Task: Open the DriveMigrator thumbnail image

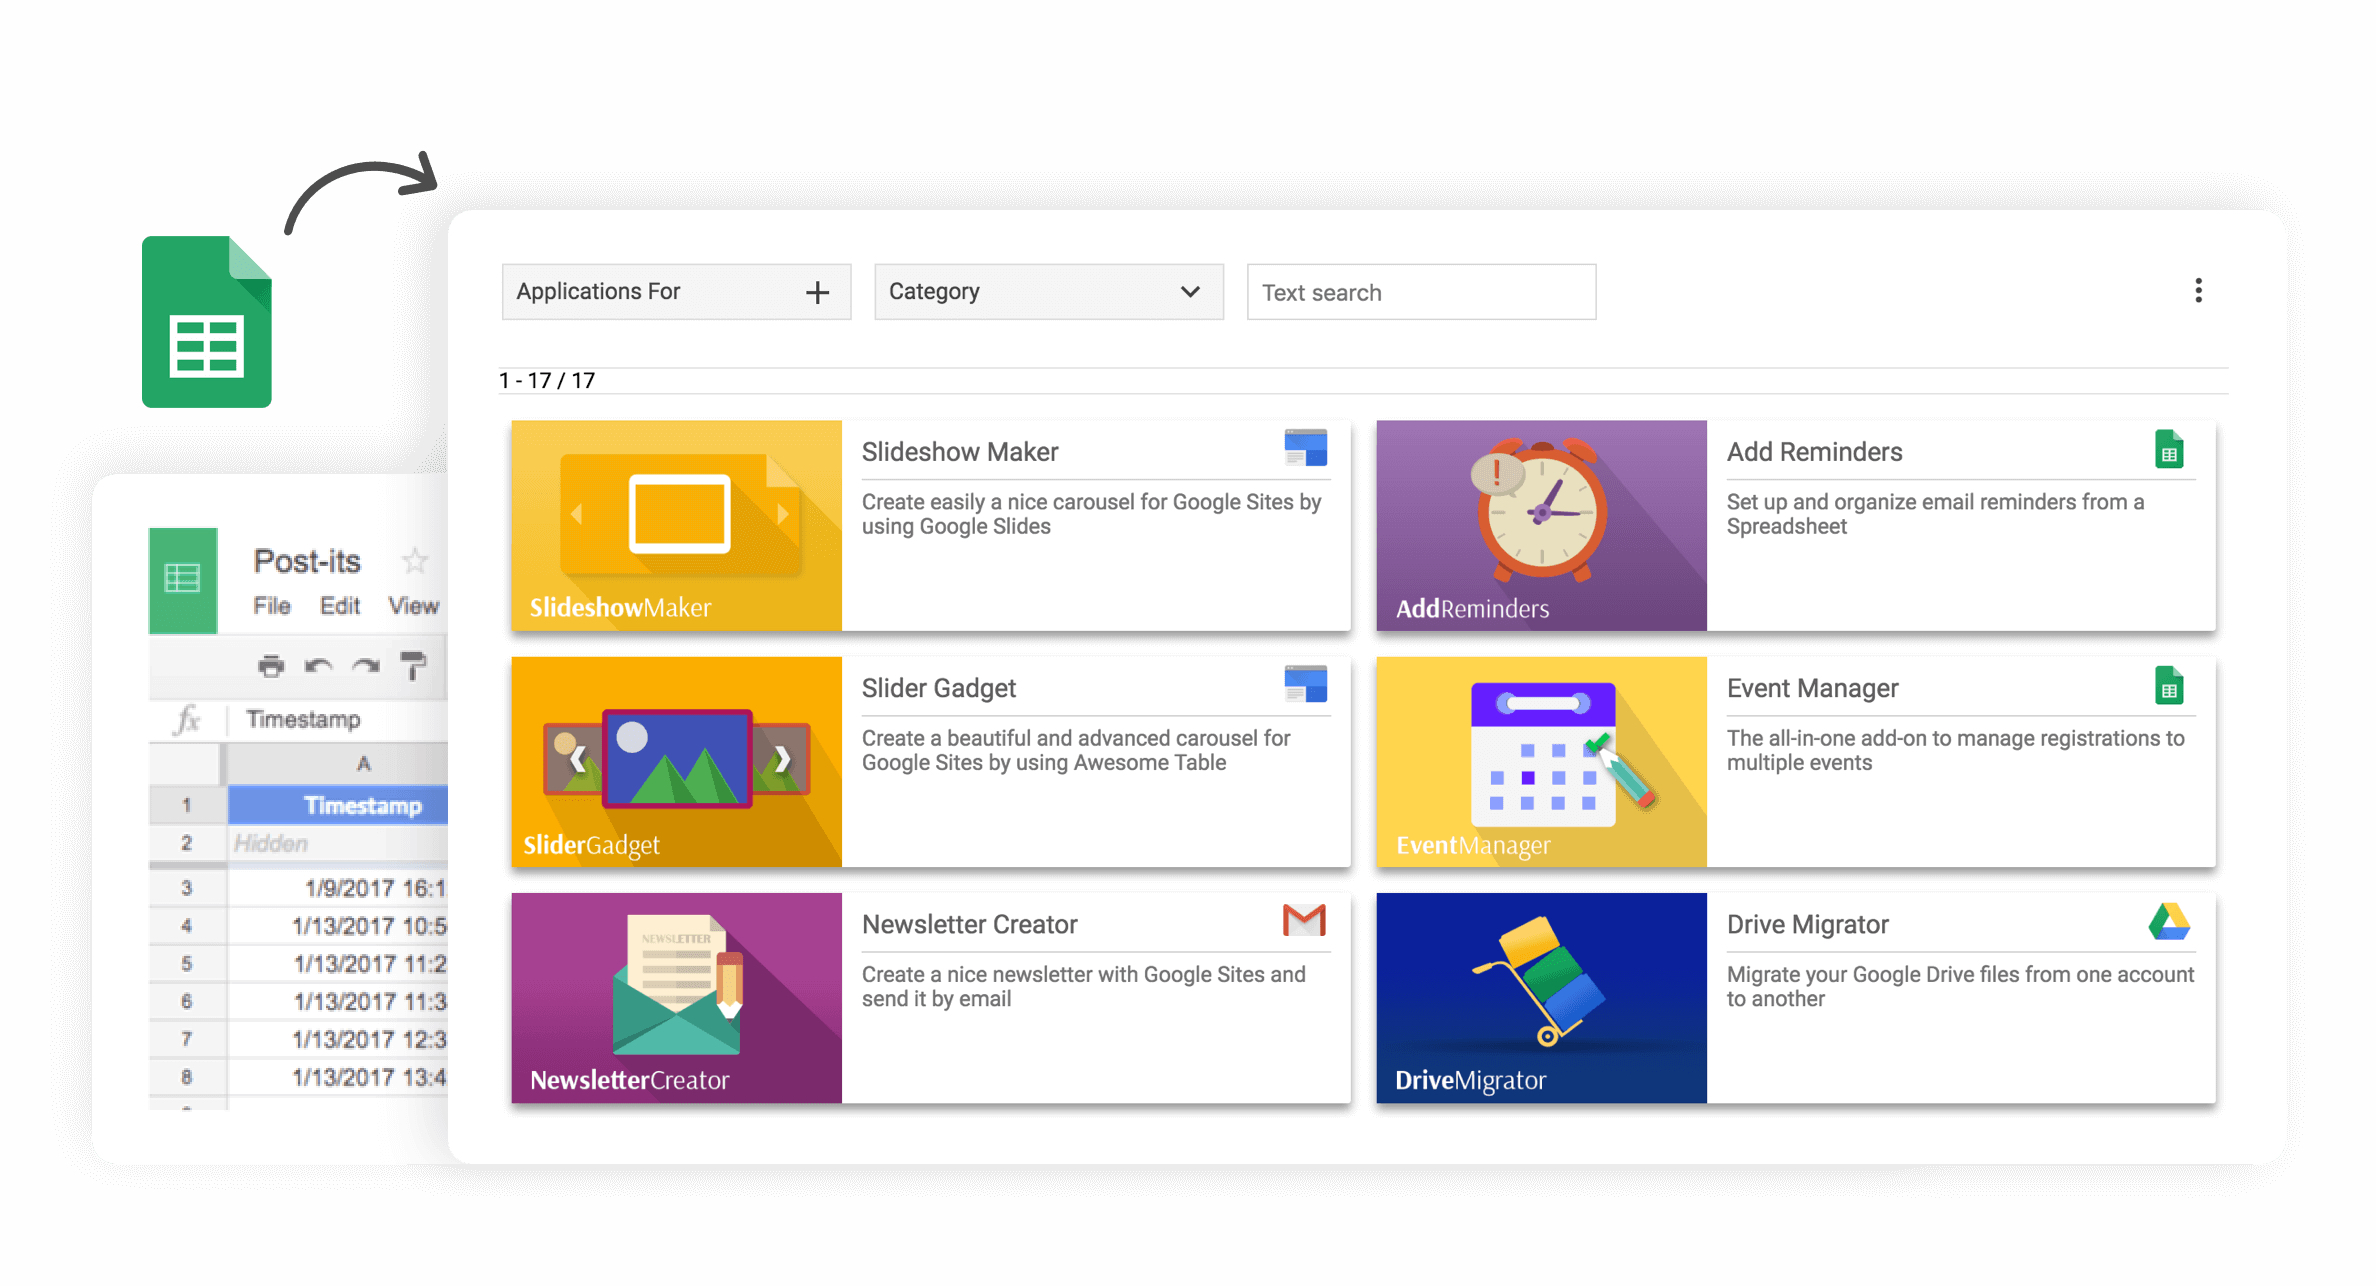Action: pyautogui.click(x=1541, y=998)
